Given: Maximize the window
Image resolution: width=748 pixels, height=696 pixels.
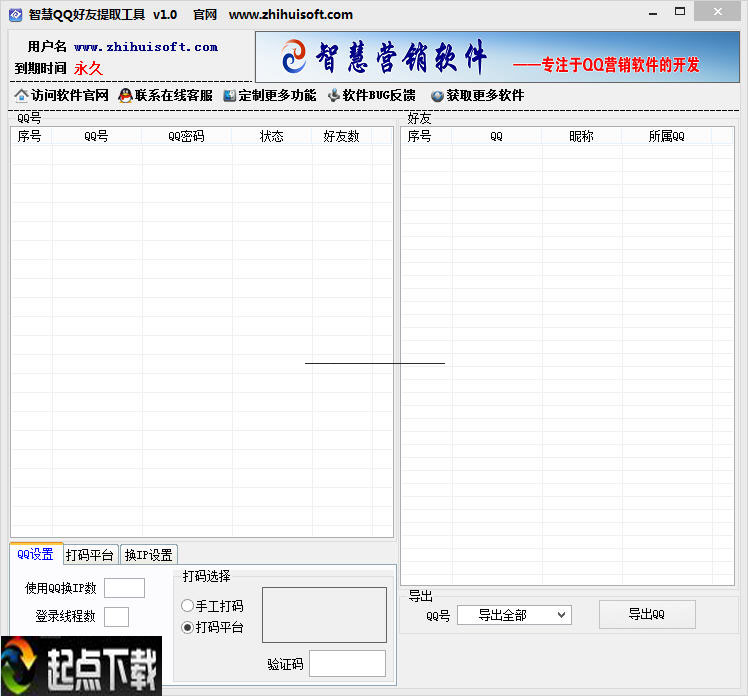Looking at the screenshot, I should [680, 12].
